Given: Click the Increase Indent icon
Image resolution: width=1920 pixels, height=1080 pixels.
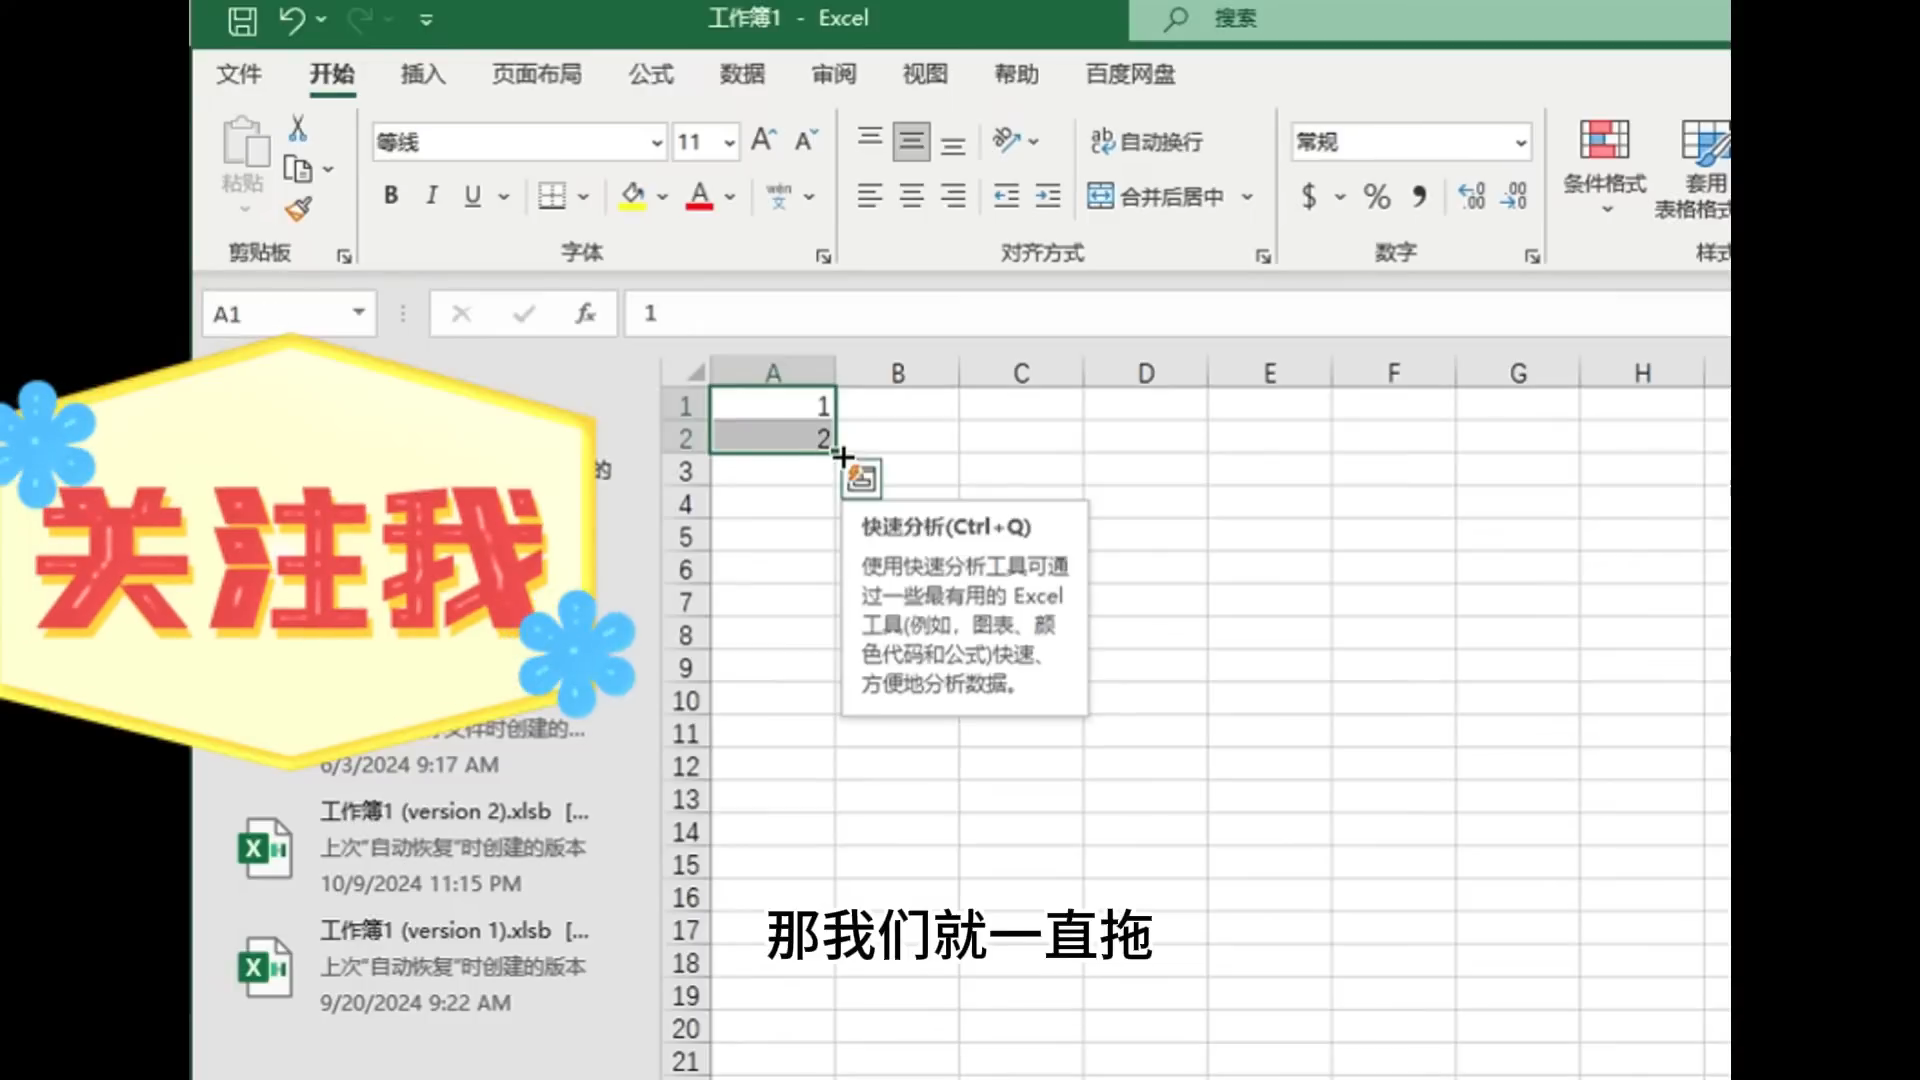Looking at the screenshot, I should pos(1048,196).
